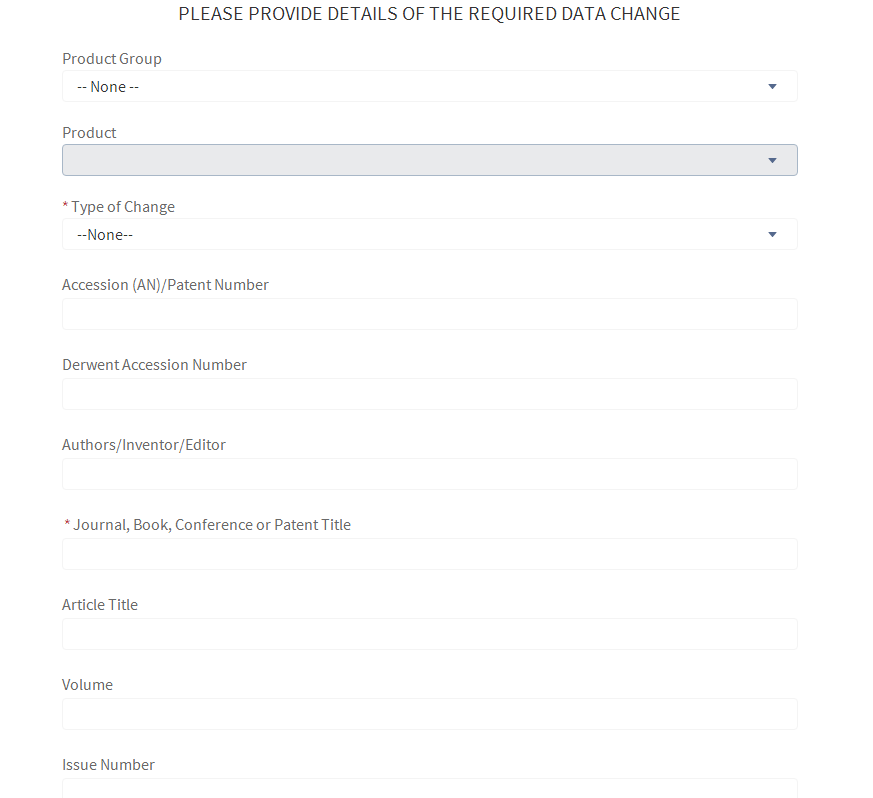Open the greyed Product combo box
Screen dimensions: 873x798
tap(400, 161)
